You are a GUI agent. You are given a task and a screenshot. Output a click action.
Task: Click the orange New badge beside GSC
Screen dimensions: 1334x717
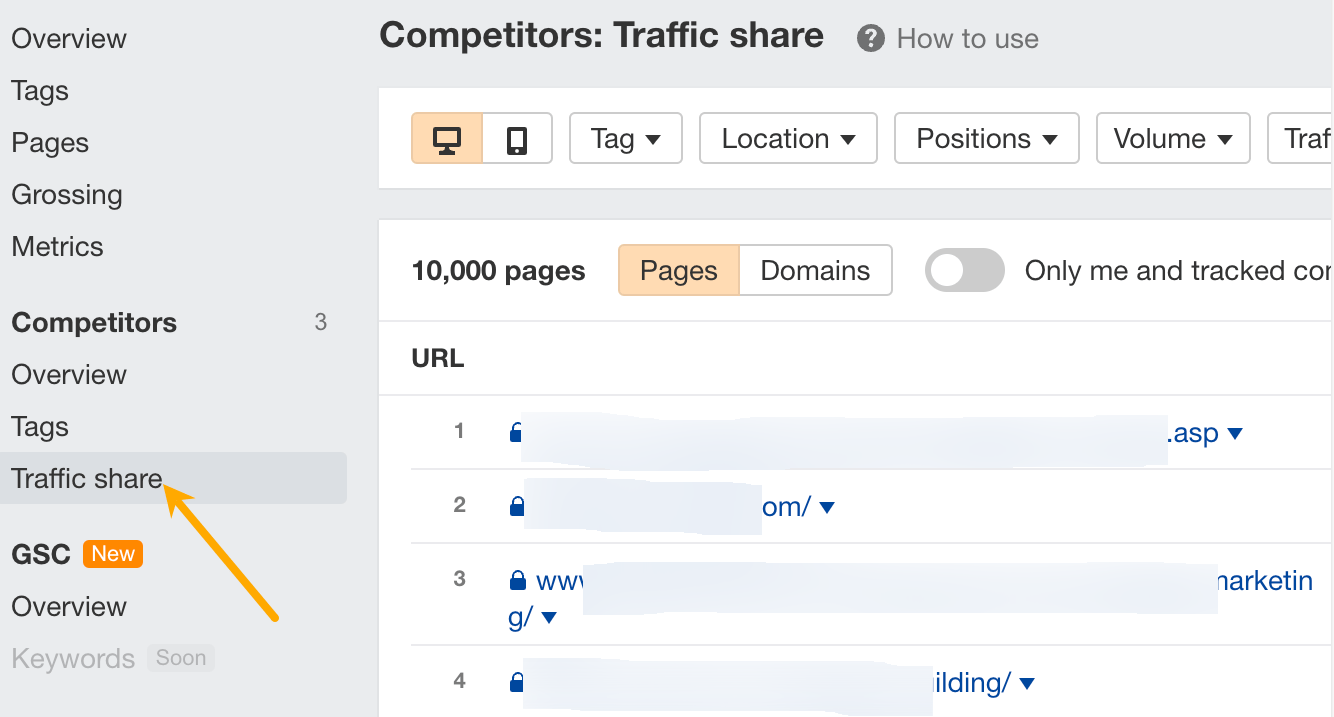pyautogui.click(x=113, y=554)
